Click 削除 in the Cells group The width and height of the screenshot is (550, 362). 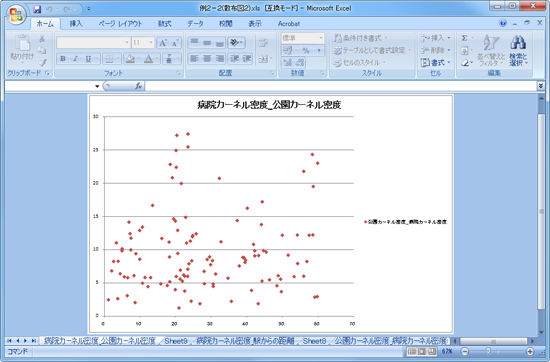click(x=435, y=50)
